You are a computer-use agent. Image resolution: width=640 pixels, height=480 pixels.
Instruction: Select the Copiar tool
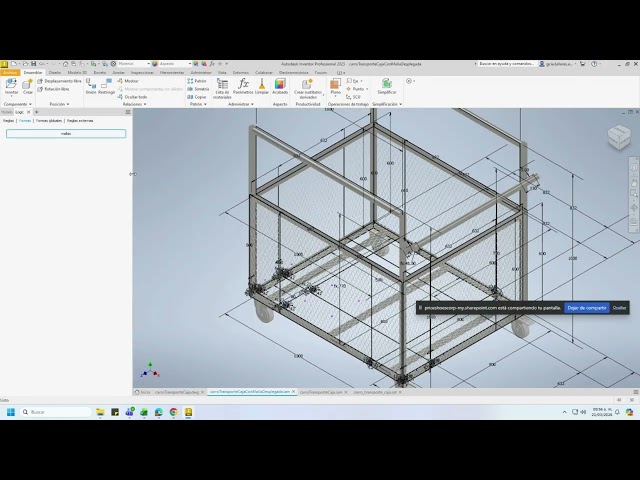point(197,97)
